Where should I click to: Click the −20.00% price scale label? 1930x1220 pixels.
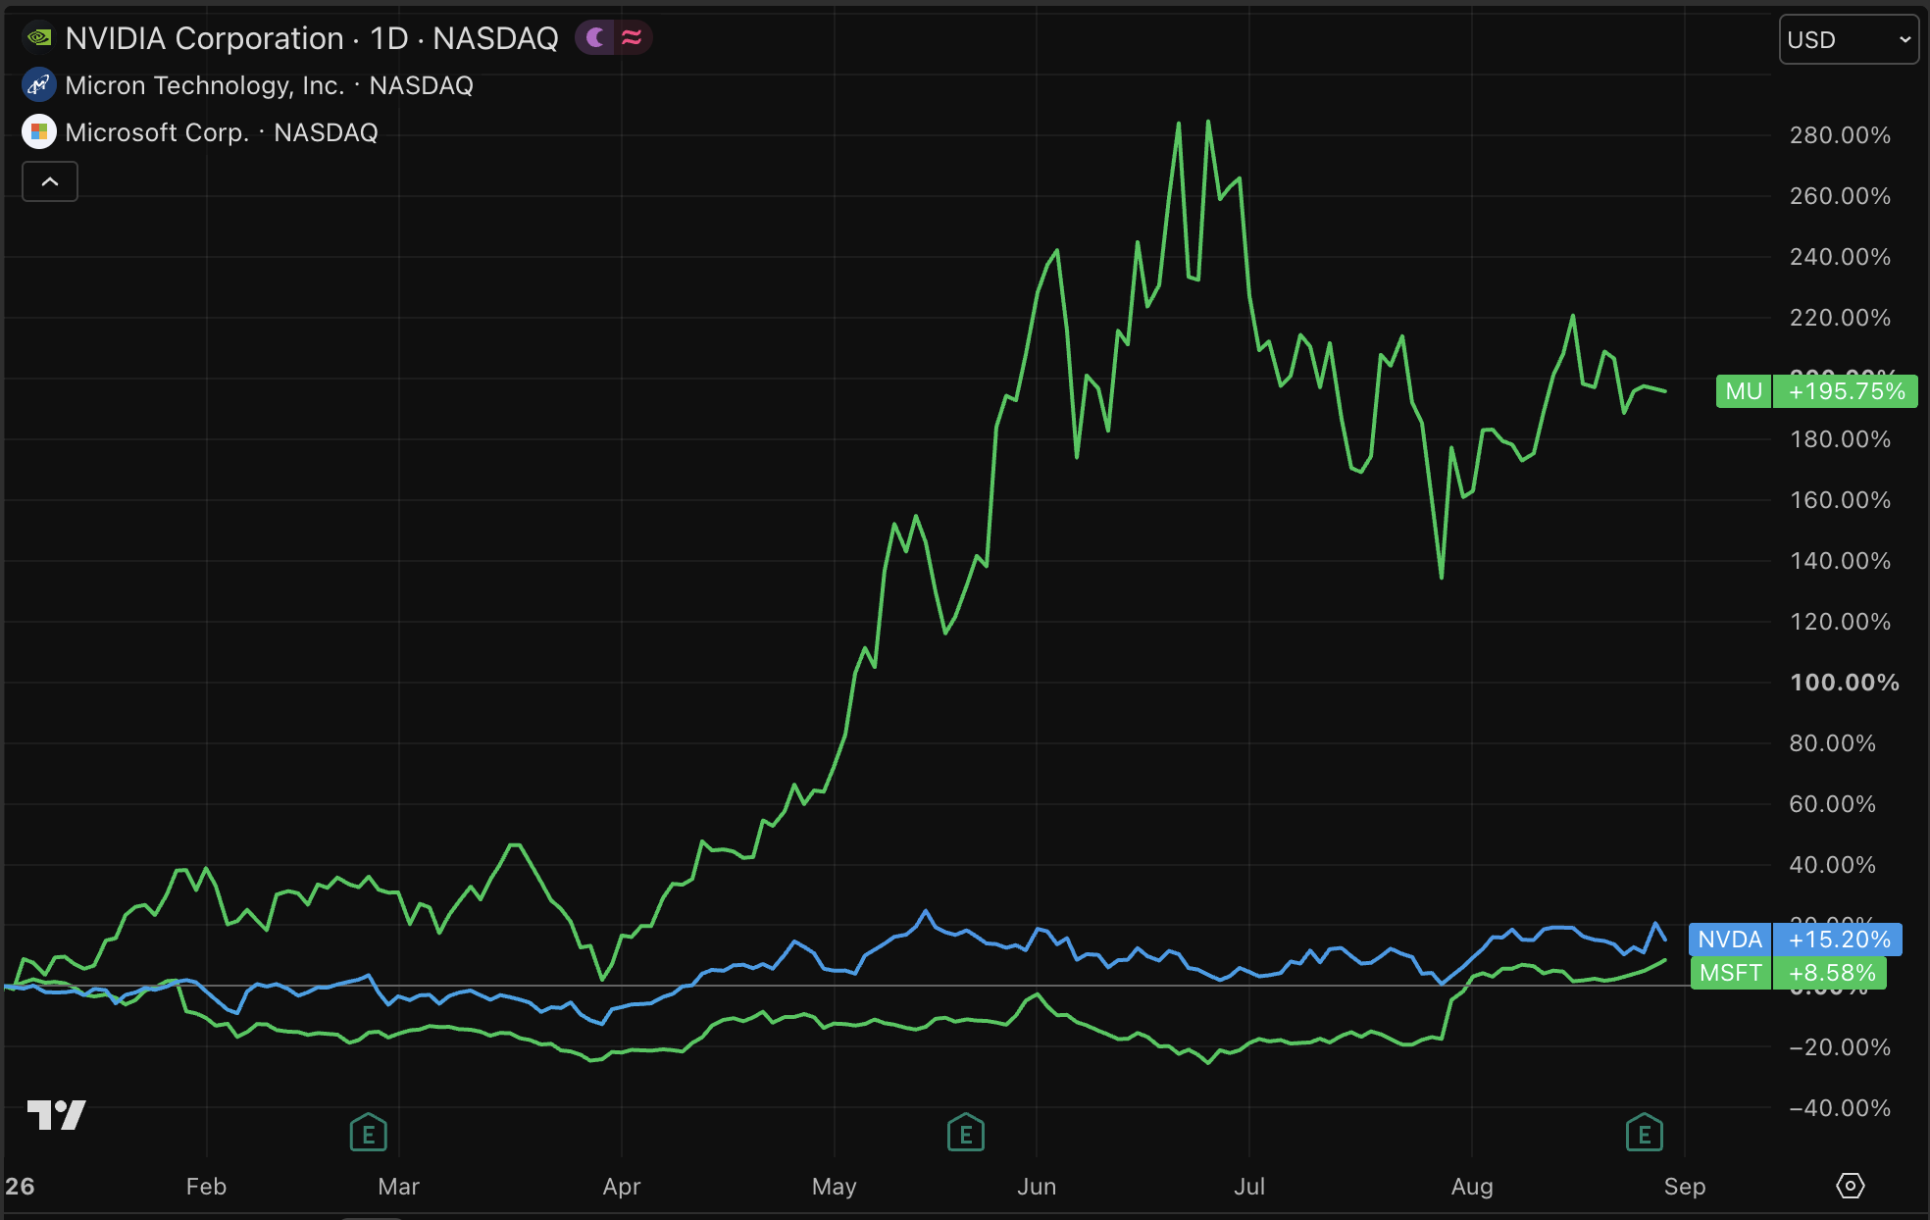point(1840,1047)
